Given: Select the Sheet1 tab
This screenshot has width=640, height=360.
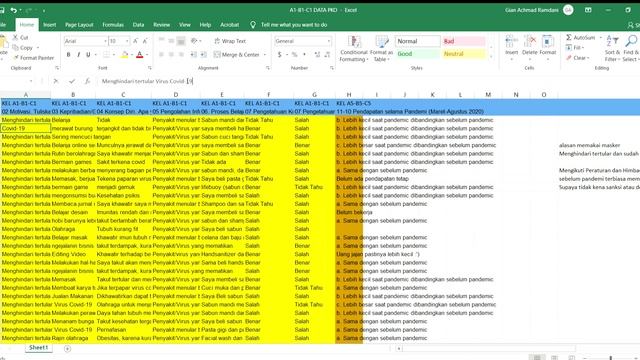Looking at the screenshot, I should point(39,348).
